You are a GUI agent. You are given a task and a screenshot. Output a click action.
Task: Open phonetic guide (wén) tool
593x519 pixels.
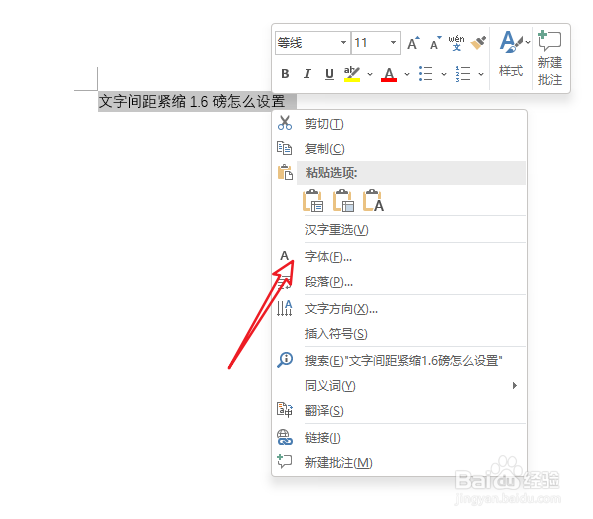pos(456,43)
